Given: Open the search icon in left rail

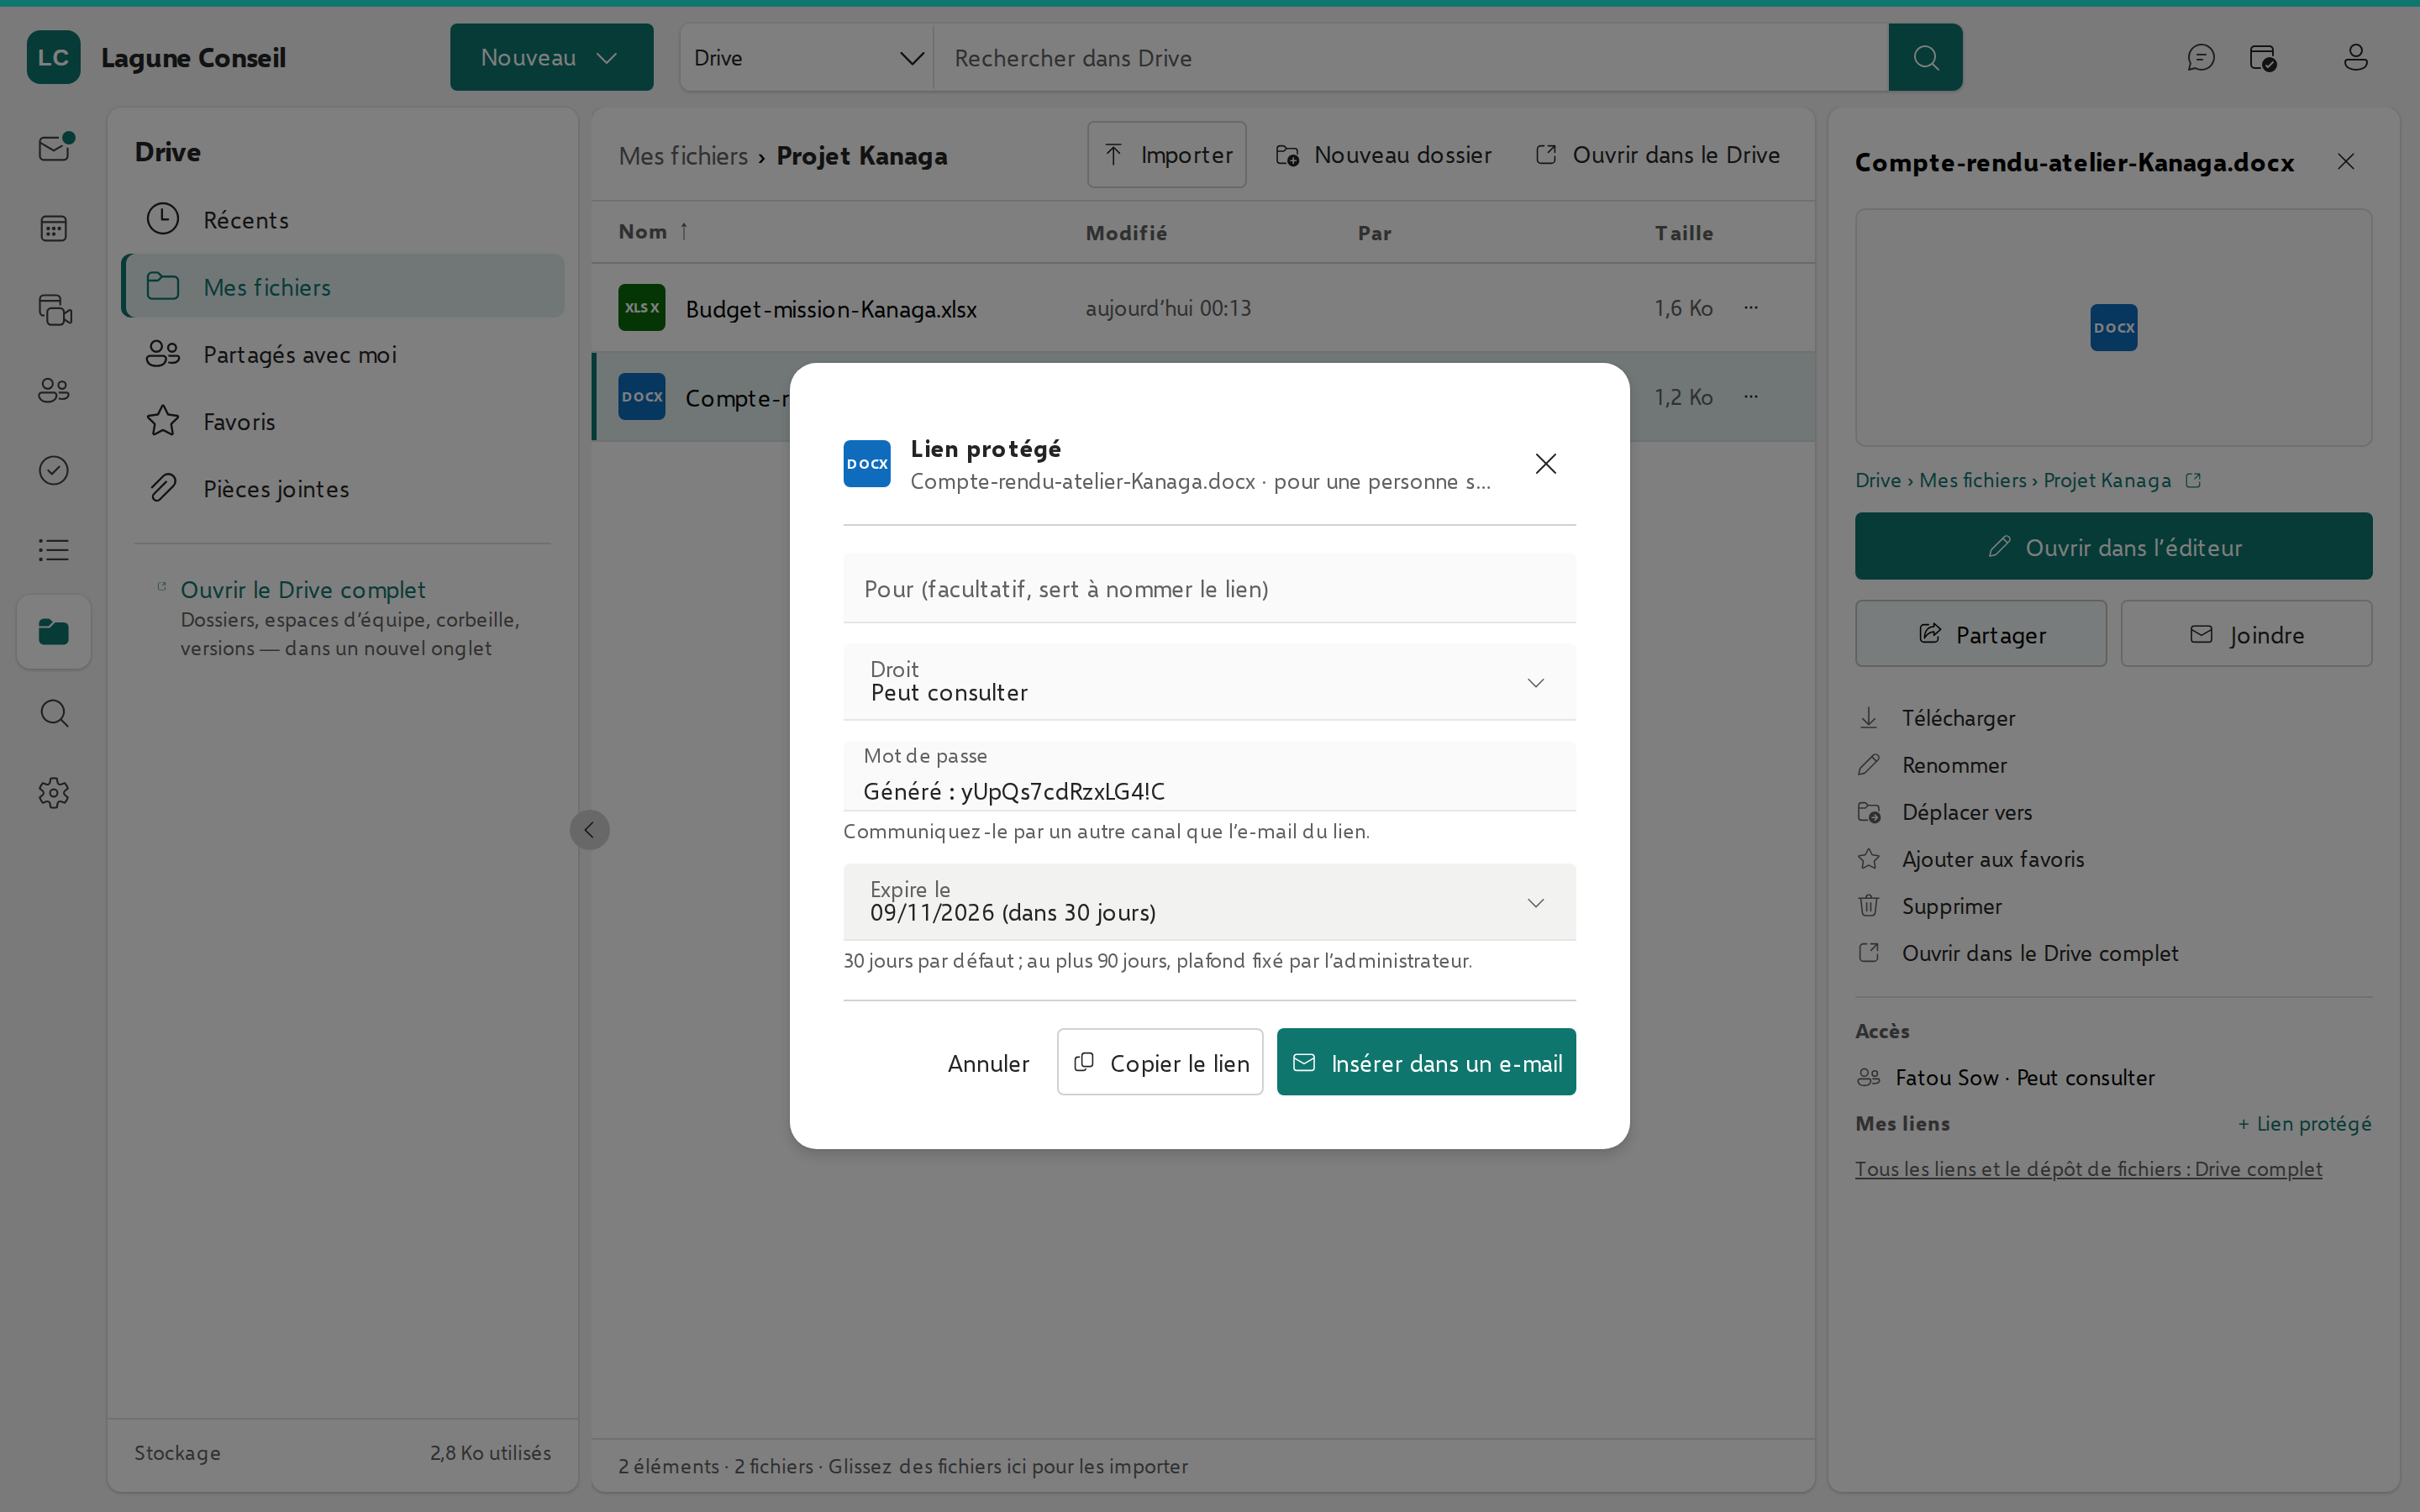Looking at the screenshot, I should pyautogui.click(x=54, y=713).
